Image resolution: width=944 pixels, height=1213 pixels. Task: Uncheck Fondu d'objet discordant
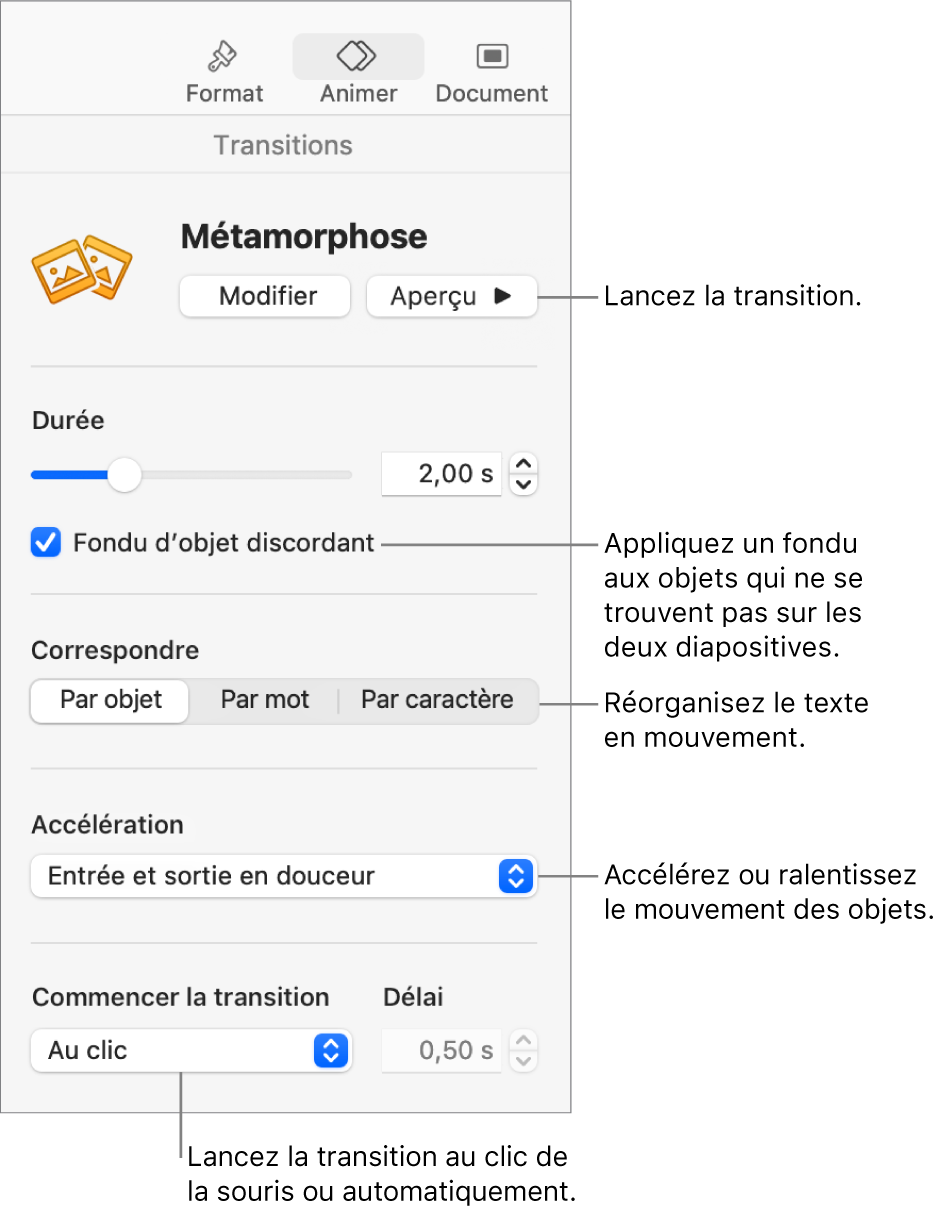45,543
